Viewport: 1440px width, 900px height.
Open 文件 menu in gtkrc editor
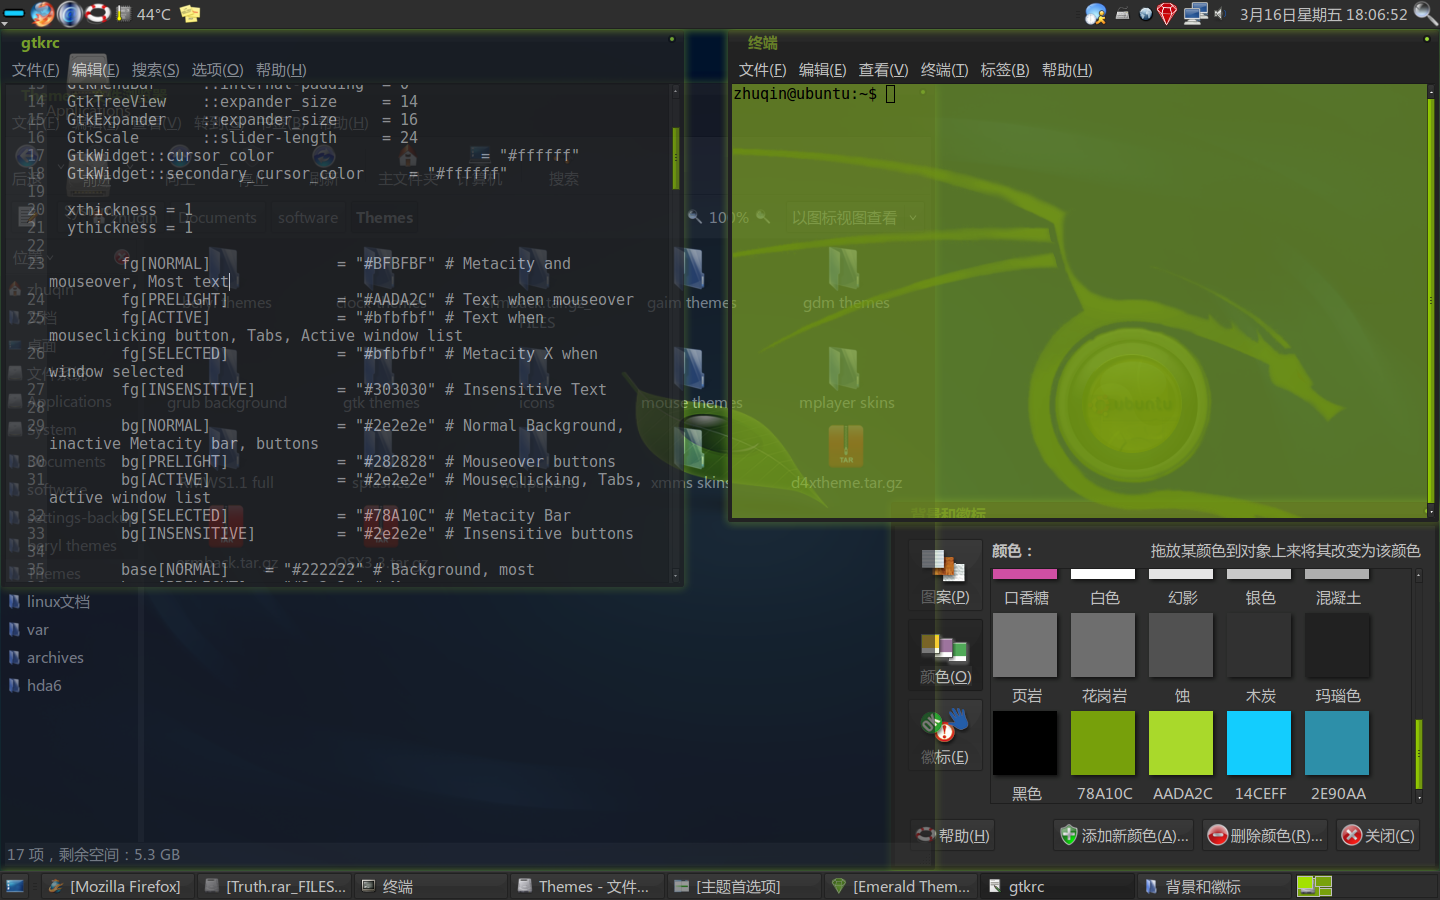[36, 70]
